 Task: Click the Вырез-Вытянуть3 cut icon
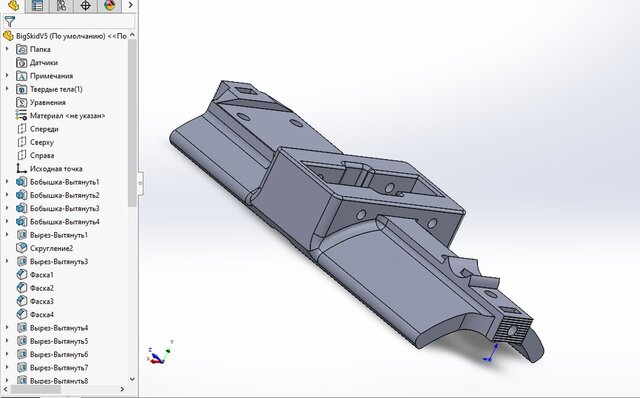point(21,262)
